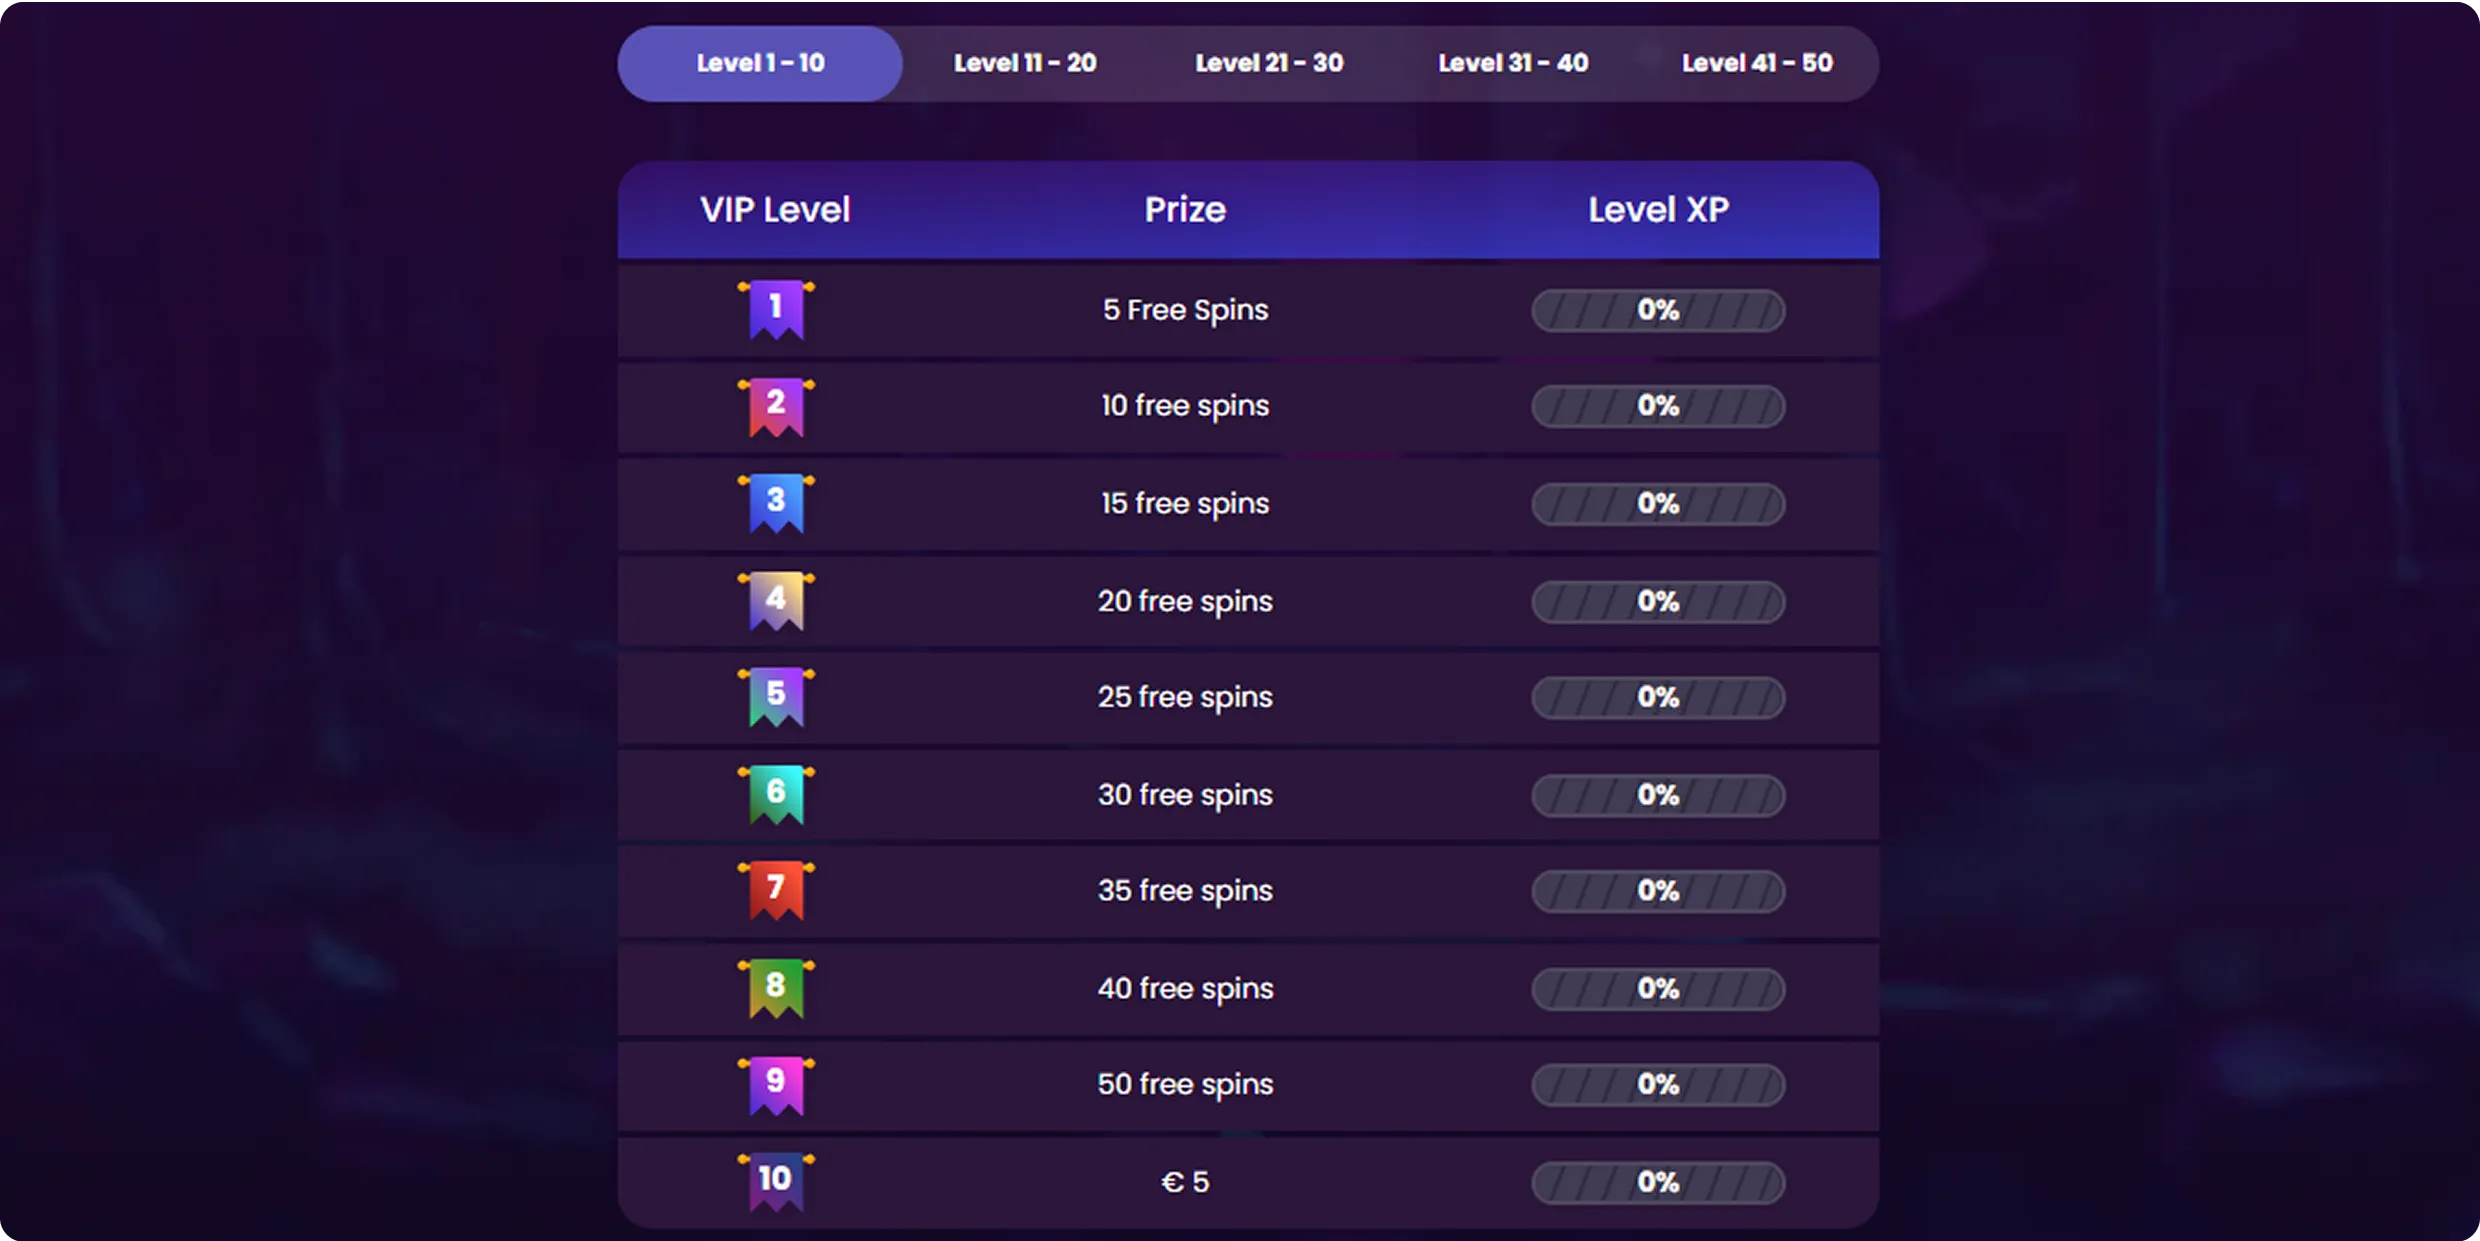The width and height of the screenshot is (2480, 1241).
Task: Click the Level XP column header
Action: [x=1658, y=210]
